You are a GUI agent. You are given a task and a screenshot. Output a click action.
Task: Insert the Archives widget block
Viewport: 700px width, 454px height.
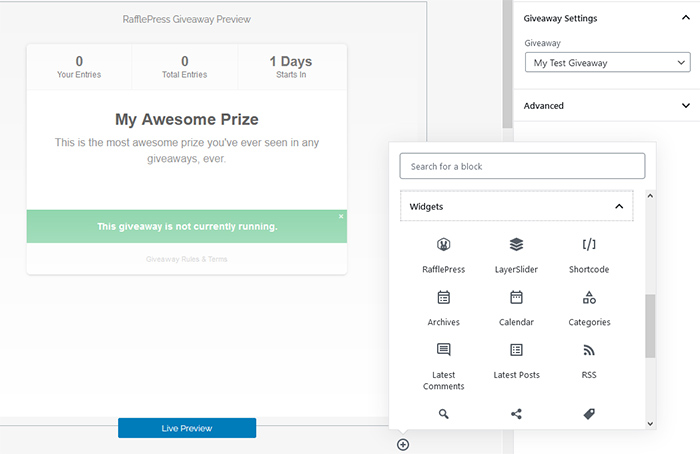[443, 308]
